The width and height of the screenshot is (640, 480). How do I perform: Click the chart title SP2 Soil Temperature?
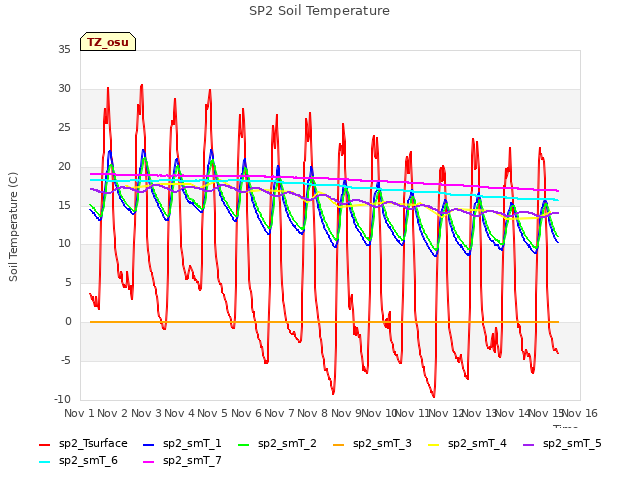click(319, 11)
